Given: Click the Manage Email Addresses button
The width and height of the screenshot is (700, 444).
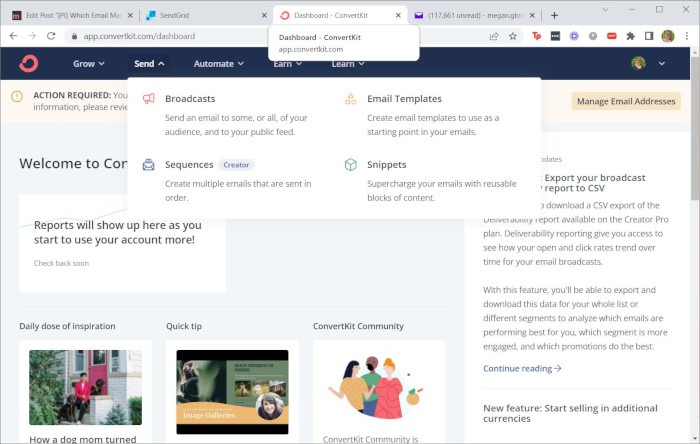Looking at the screenshot, I should tap(626, 101).
